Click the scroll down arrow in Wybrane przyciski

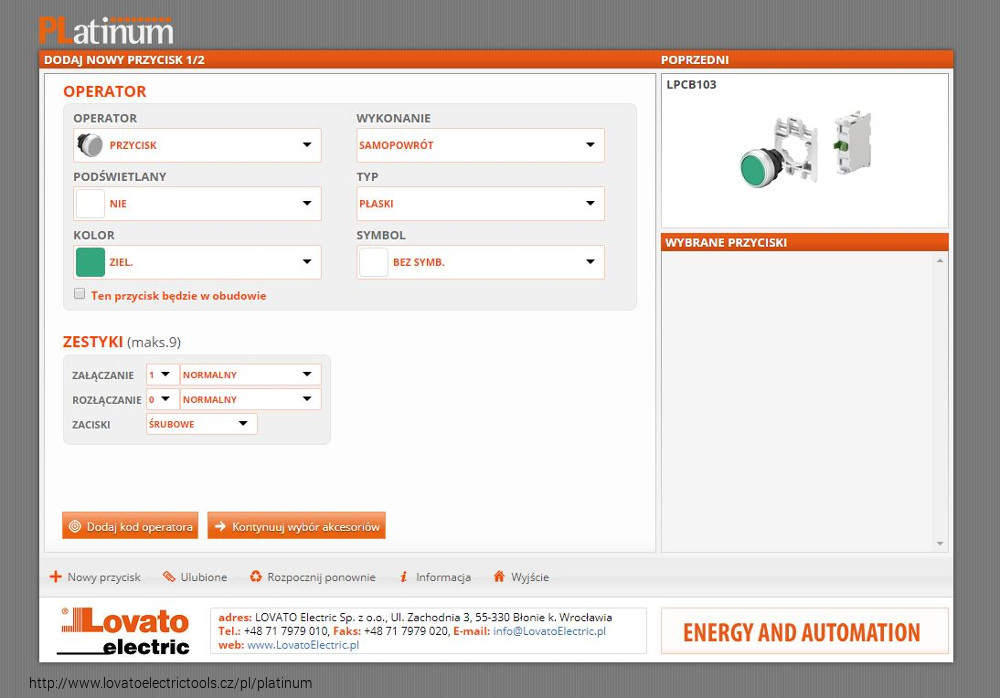click(940, 543)
